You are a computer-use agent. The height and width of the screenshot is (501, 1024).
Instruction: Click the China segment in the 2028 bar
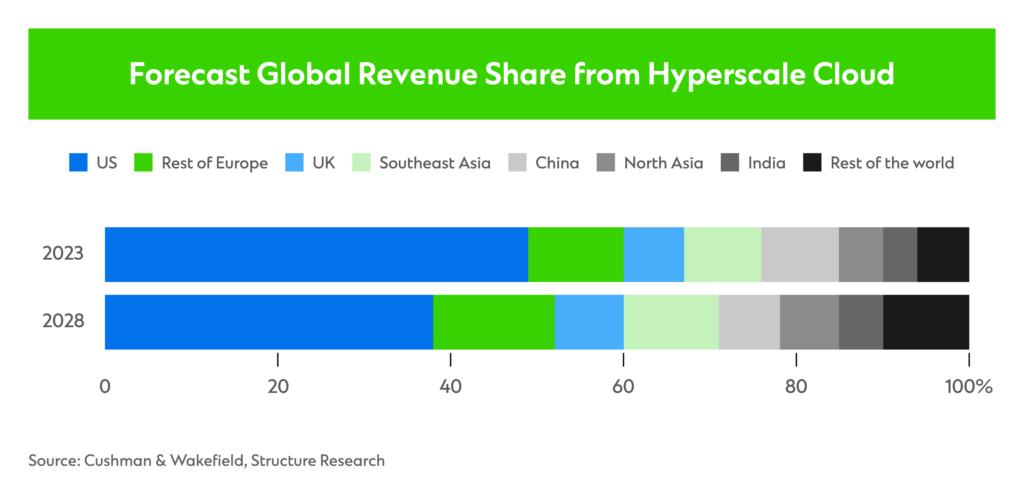749,322
